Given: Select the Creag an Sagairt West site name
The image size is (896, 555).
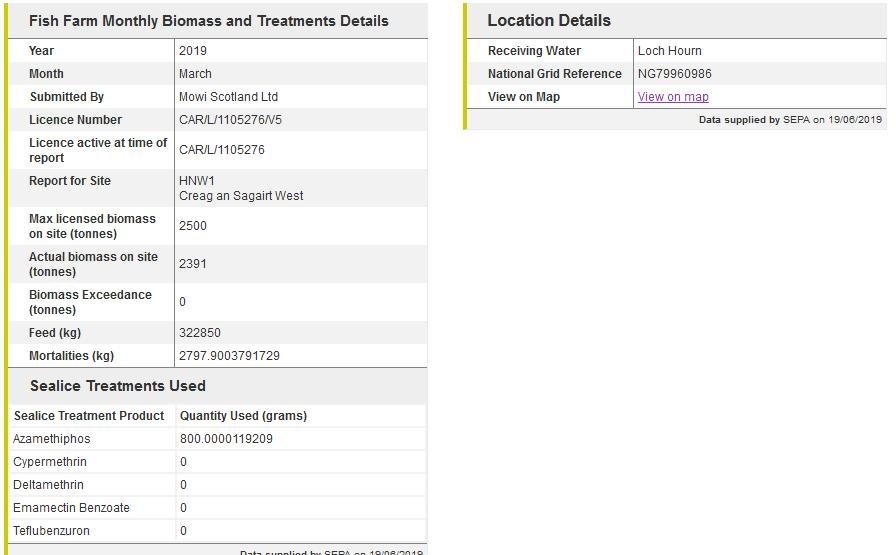Looking at the screenshot, I should [241, 196].
